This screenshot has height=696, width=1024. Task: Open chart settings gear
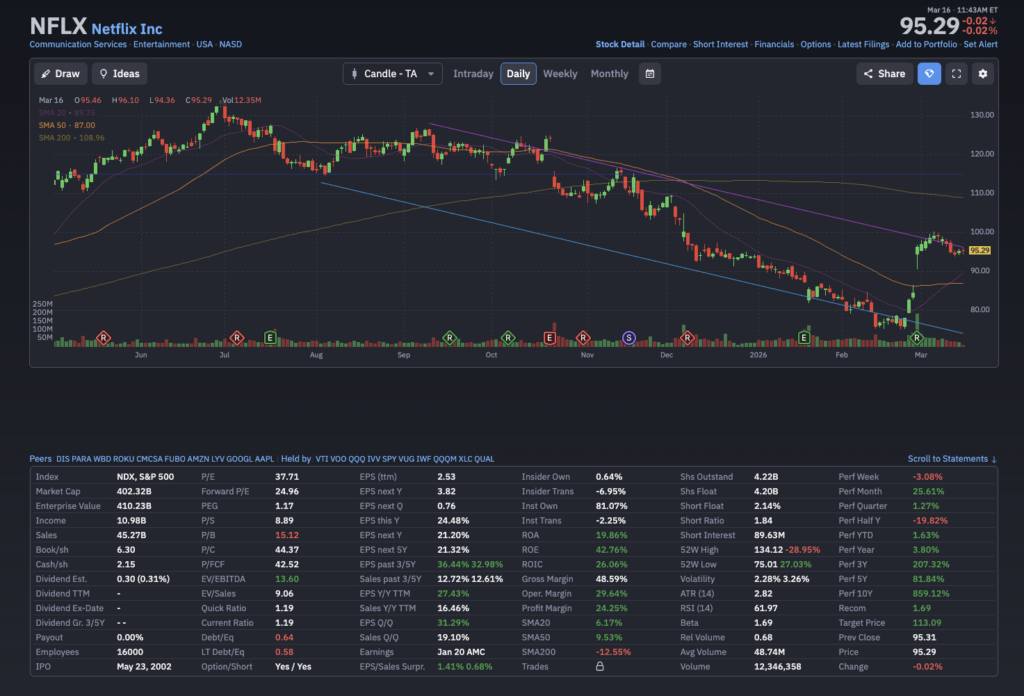(982, 74)
